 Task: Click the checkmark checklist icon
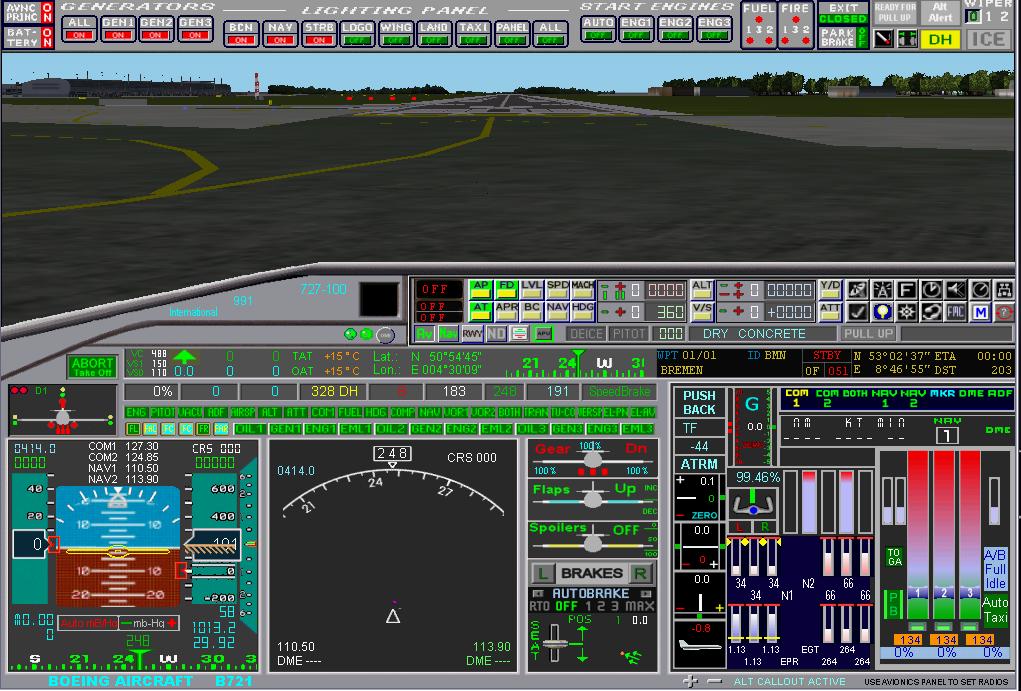[858, 312]
